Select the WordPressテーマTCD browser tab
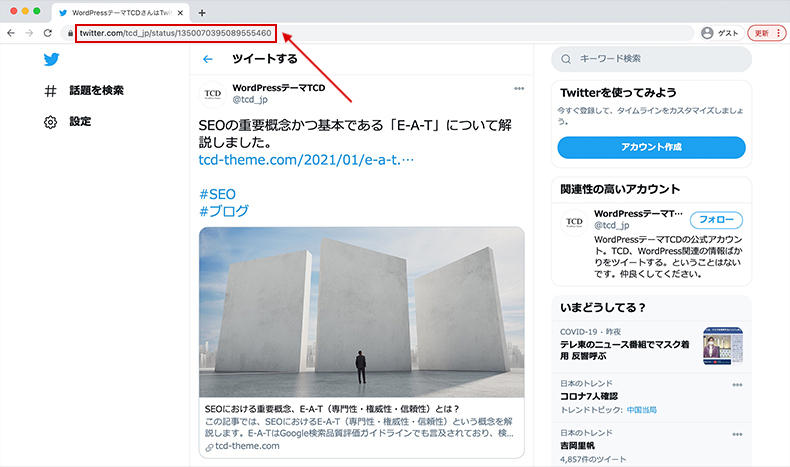Viewport: 790px width, 467px height. tap(120, 13)
